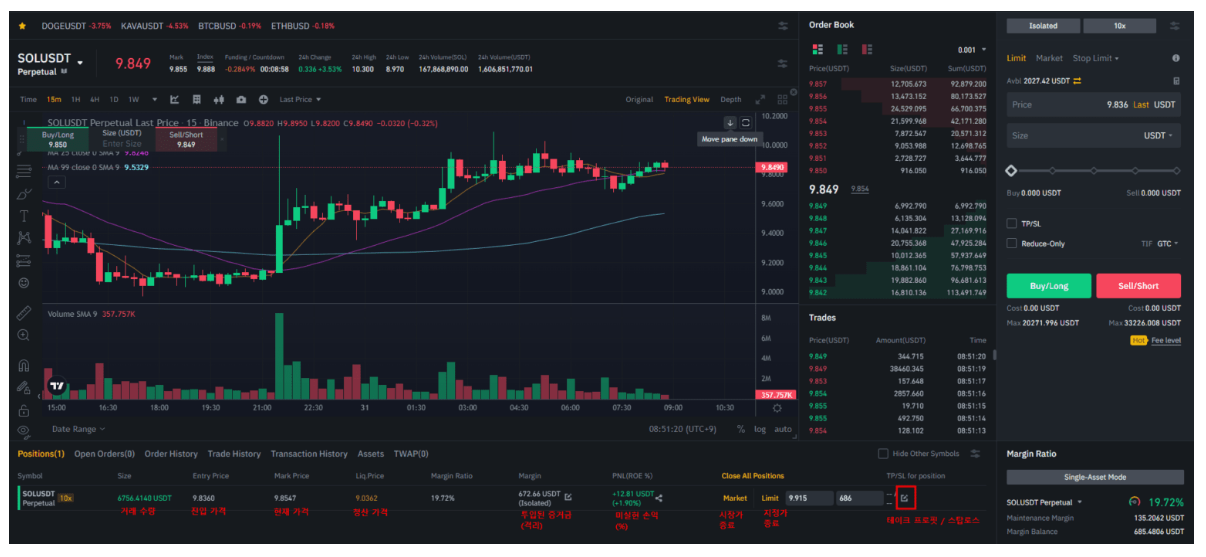Toggle the magnet mode tool
Image resolution: width=1206 pixels, height=557 pixels.
(x=24, y=365)
